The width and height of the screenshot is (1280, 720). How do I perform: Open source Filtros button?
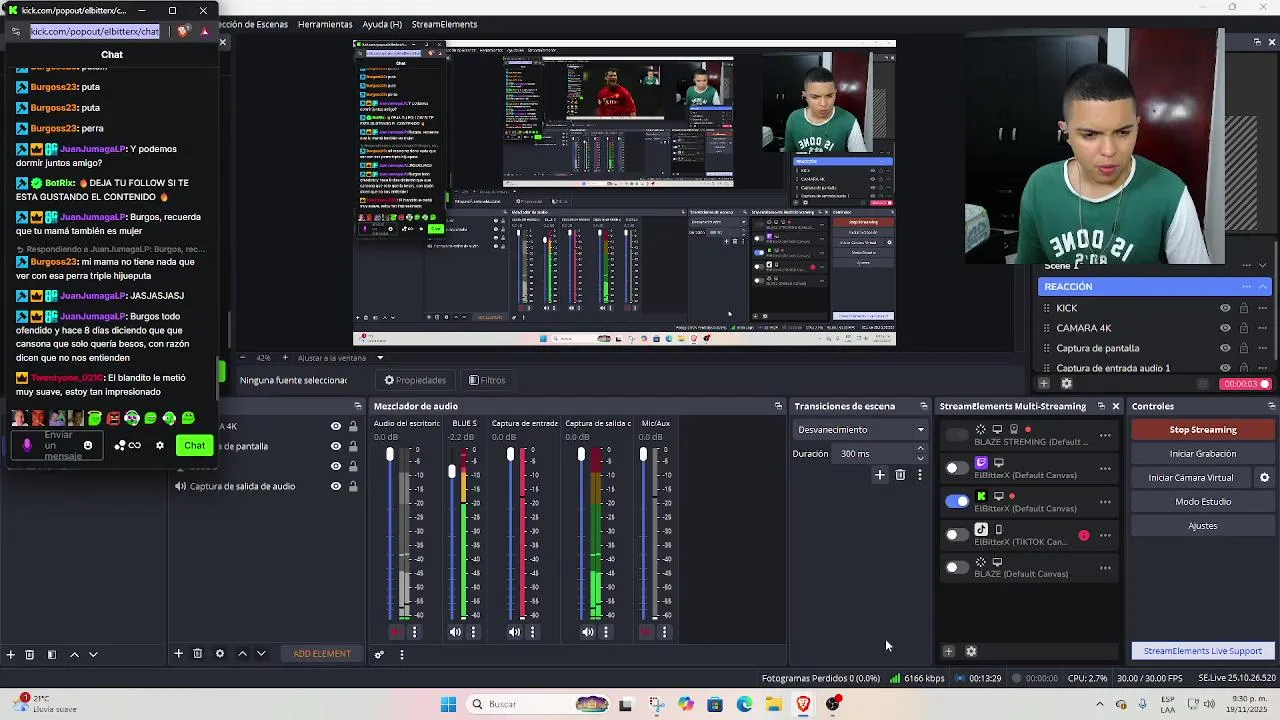[x=487, y=380]
